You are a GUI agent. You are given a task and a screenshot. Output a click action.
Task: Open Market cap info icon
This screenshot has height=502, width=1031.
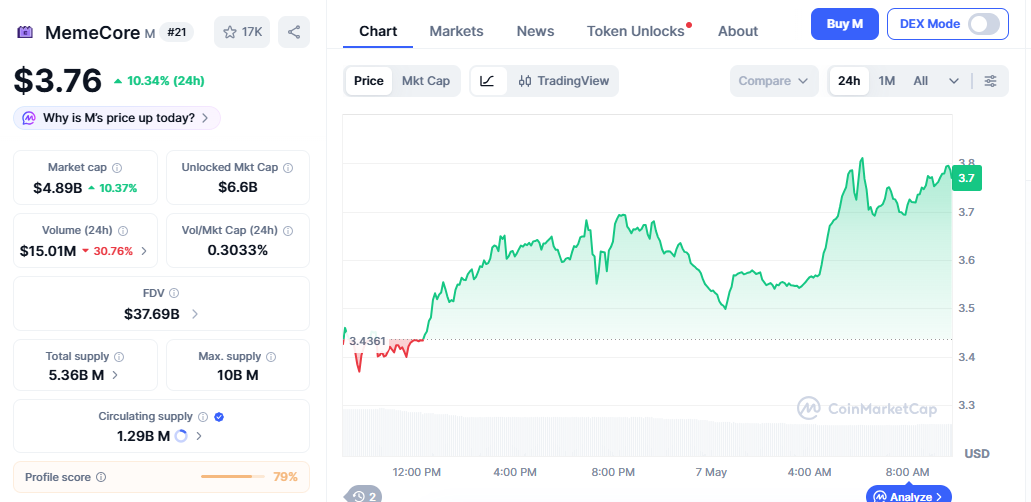[117, 168]
